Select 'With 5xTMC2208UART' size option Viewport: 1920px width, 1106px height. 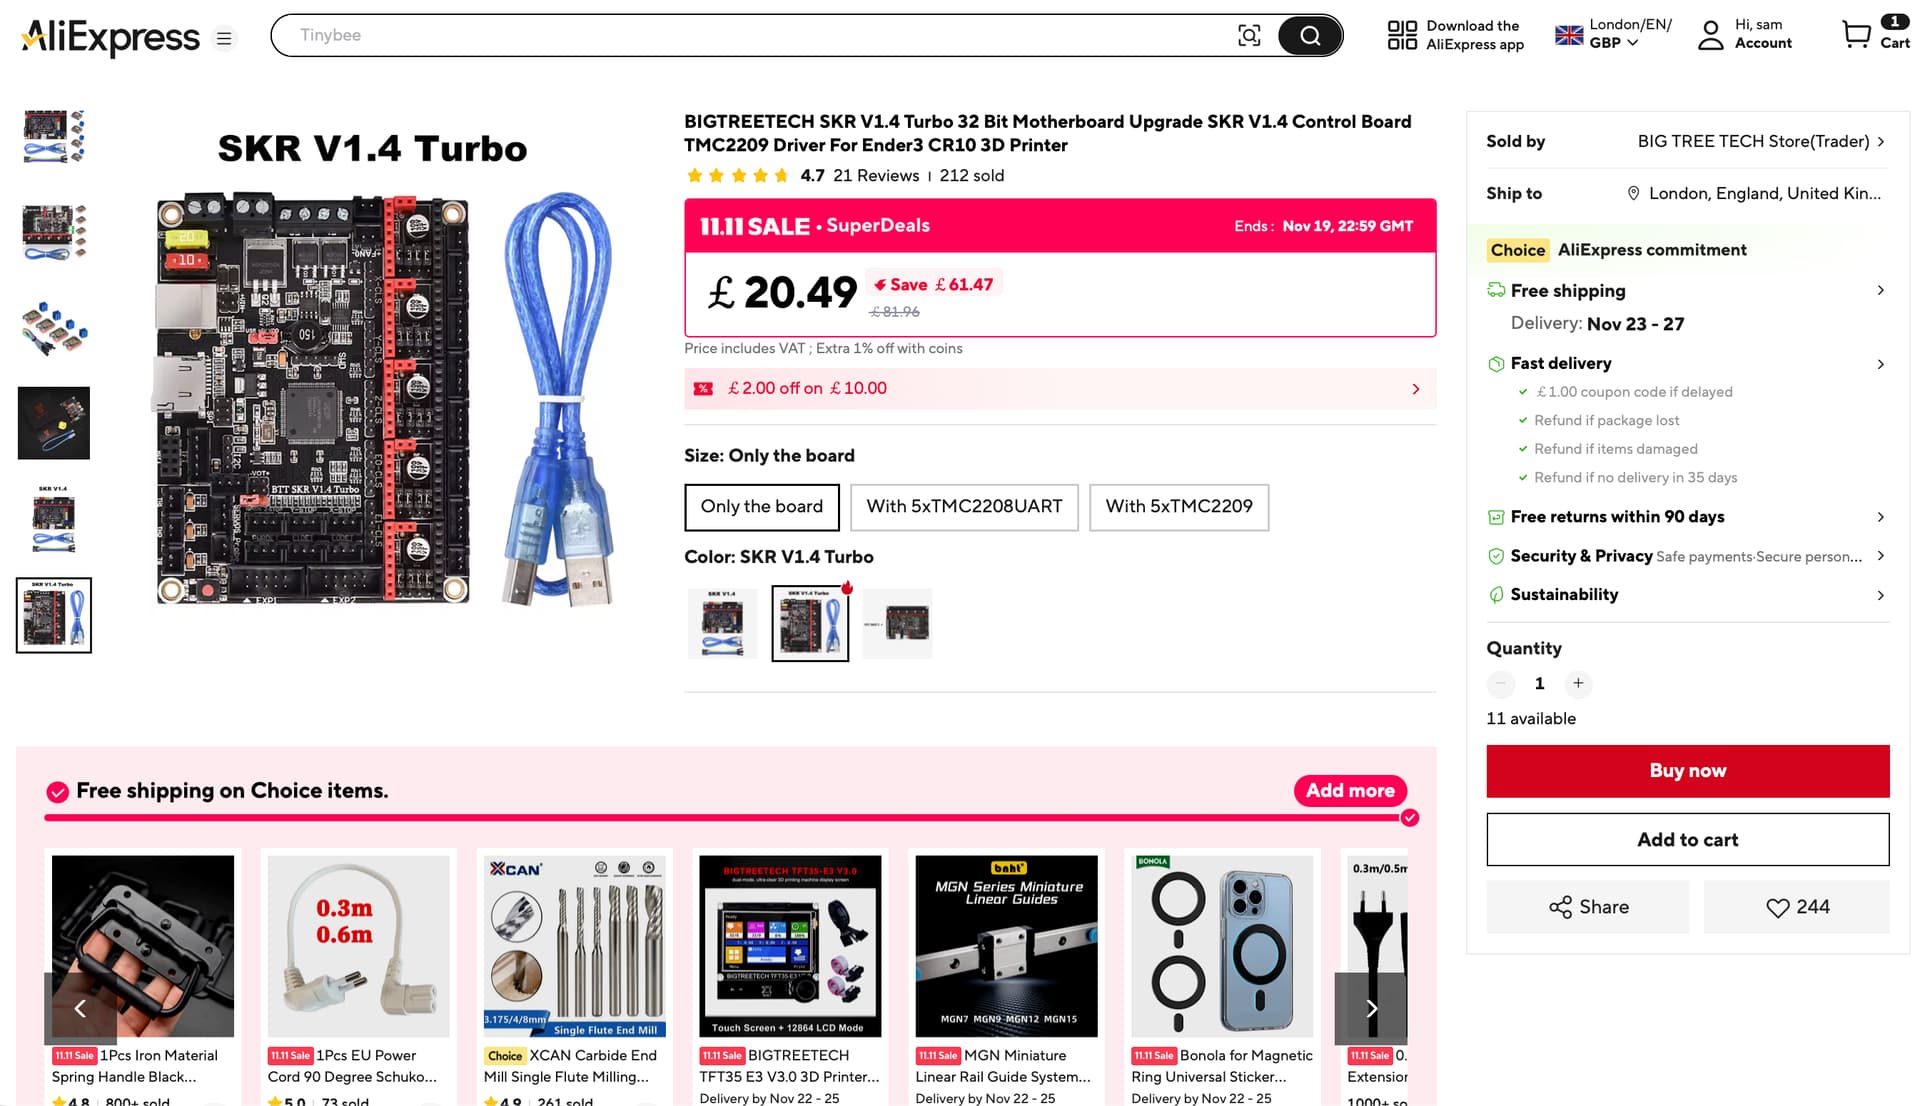(964, 507)
